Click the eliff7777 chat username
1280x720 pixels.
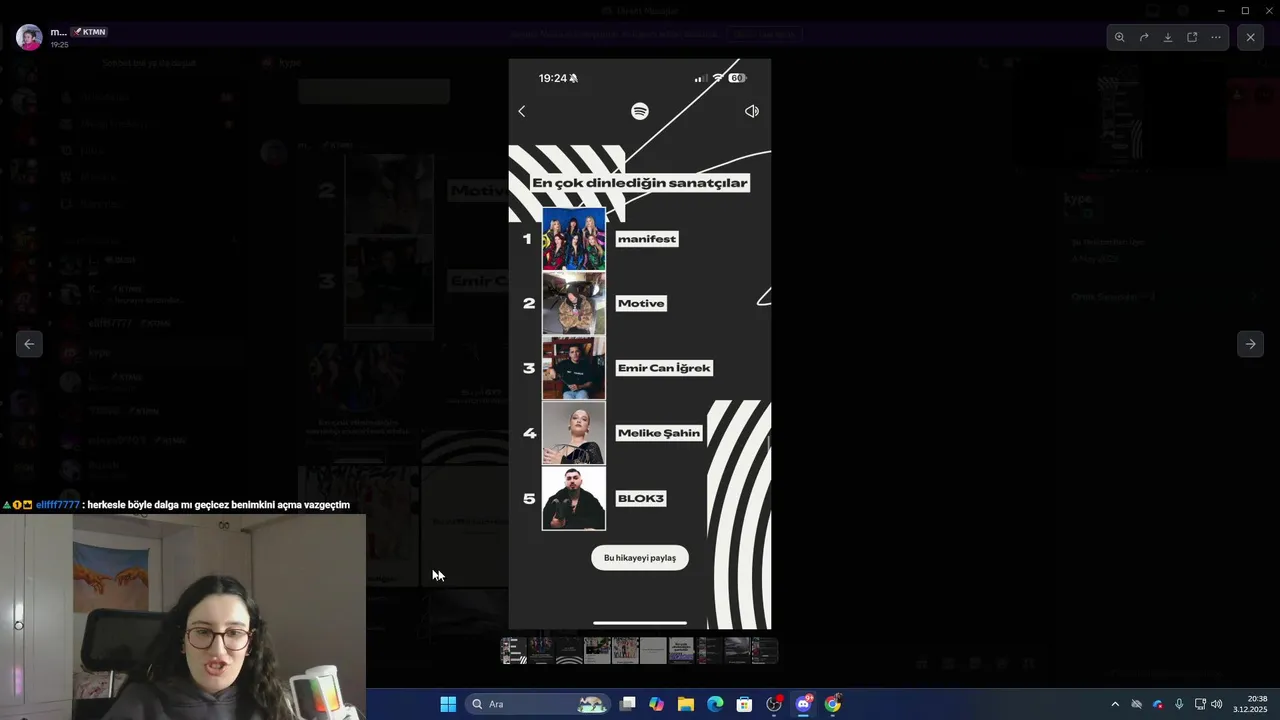click(57, 505)
